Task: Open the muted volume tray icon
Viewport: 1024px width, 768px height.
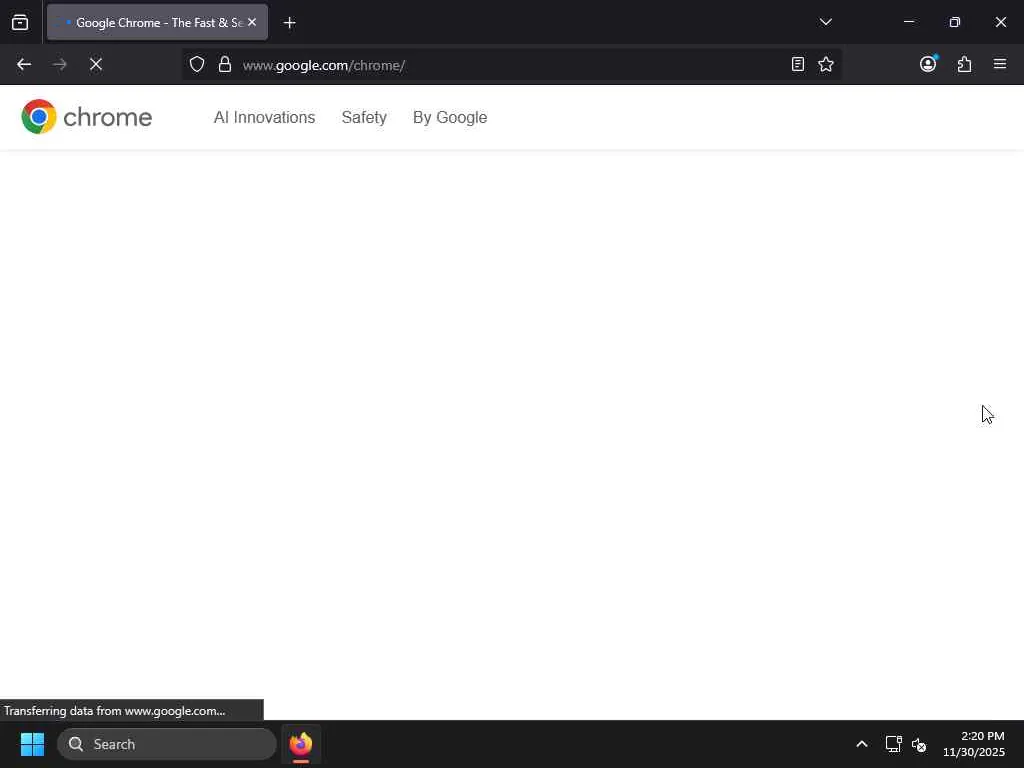Action: click(x=919, y=744)
